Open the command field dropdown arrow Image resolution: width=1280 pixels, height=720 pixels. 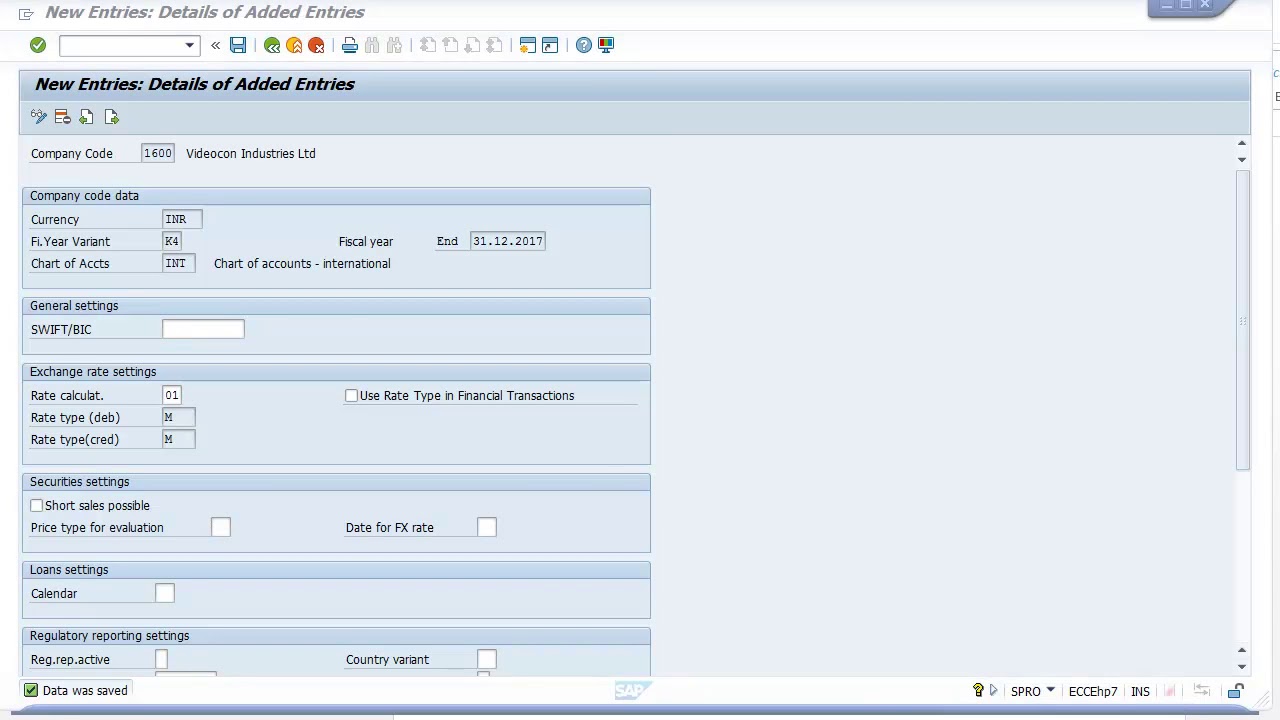(189, 45)
